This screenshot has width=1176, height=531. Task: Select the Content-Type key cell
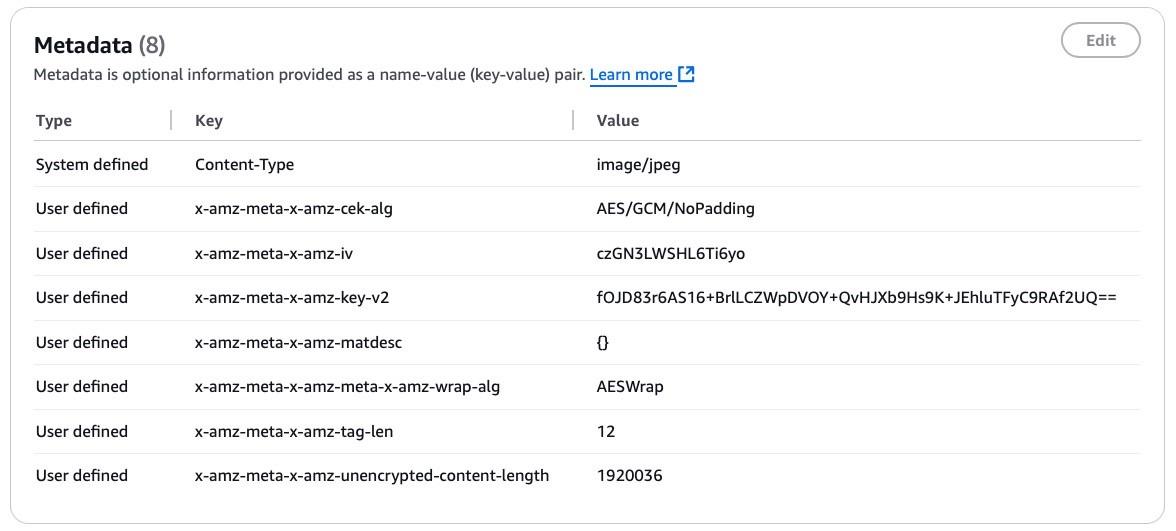click(x=244, y=165)
